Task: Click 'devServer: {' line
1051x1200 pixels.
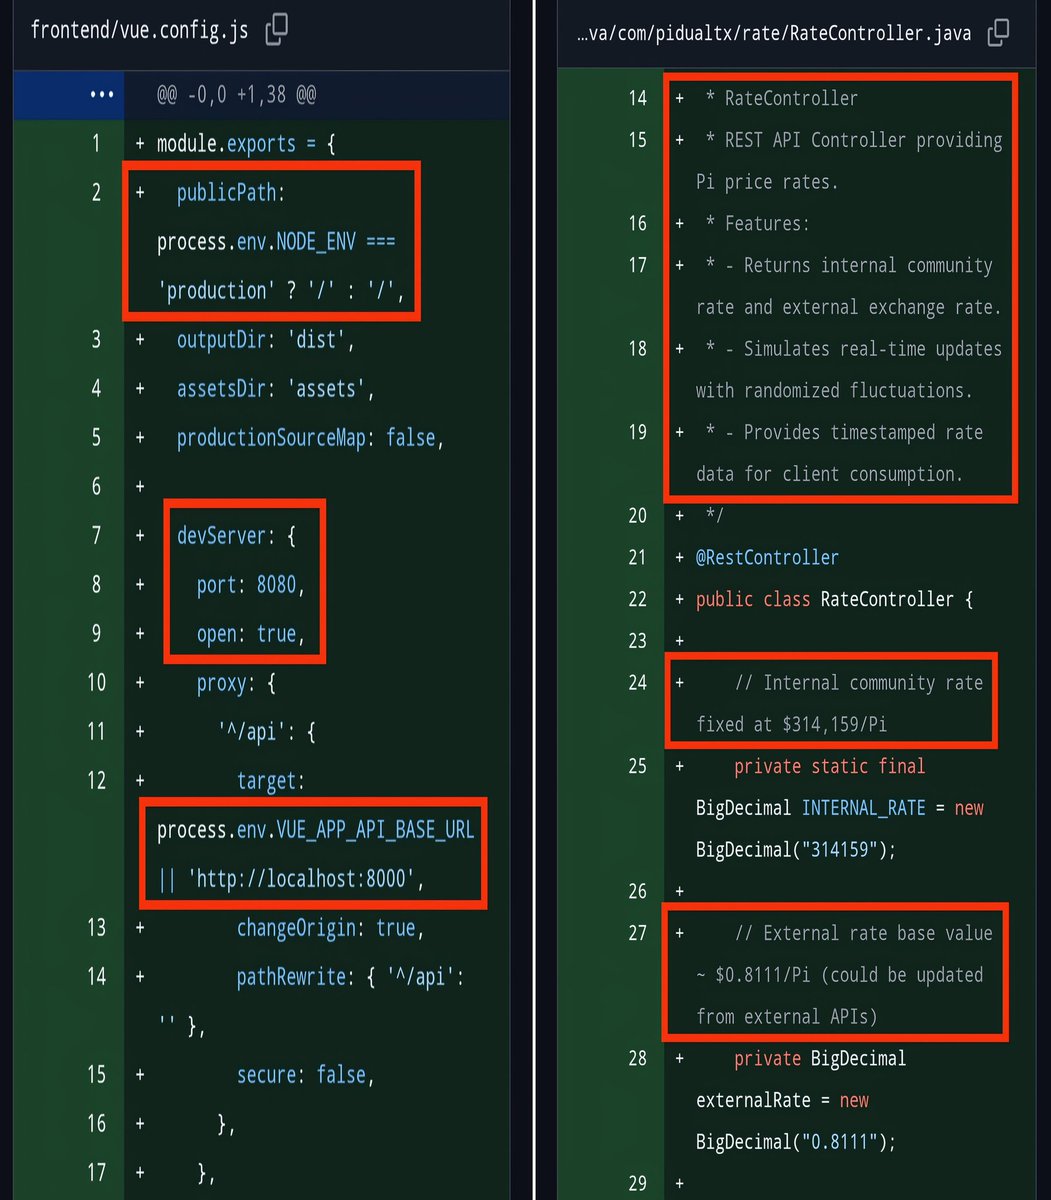Action: (236, 535)
